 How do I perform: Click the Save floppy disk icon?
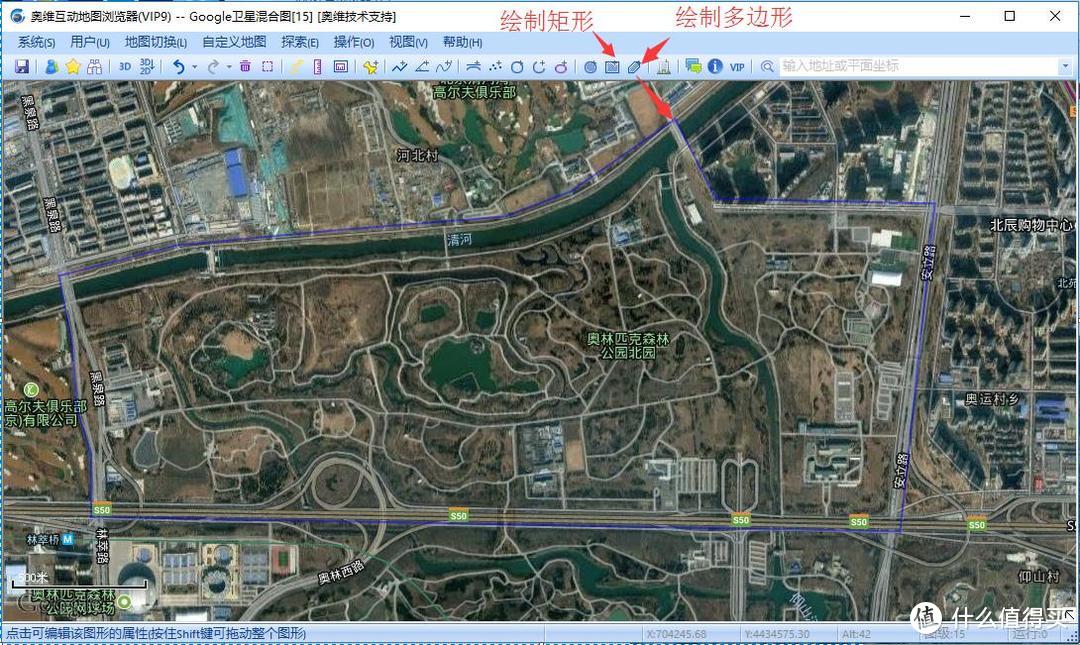point(22,66)
